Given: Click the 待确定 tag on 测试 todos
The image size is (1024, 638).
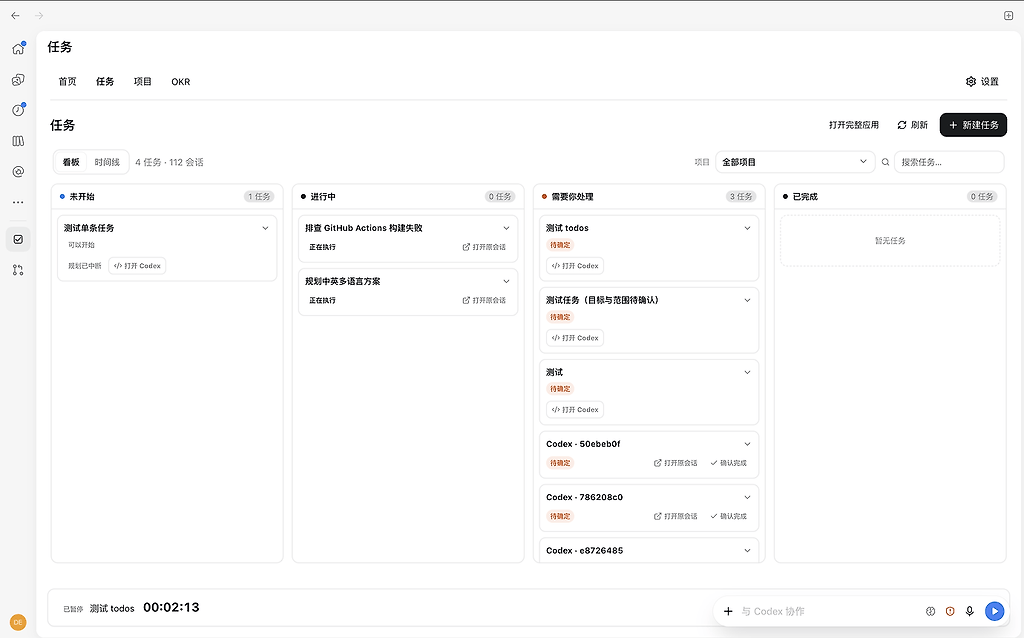Looking at the screenshot, I should point(560,245).
